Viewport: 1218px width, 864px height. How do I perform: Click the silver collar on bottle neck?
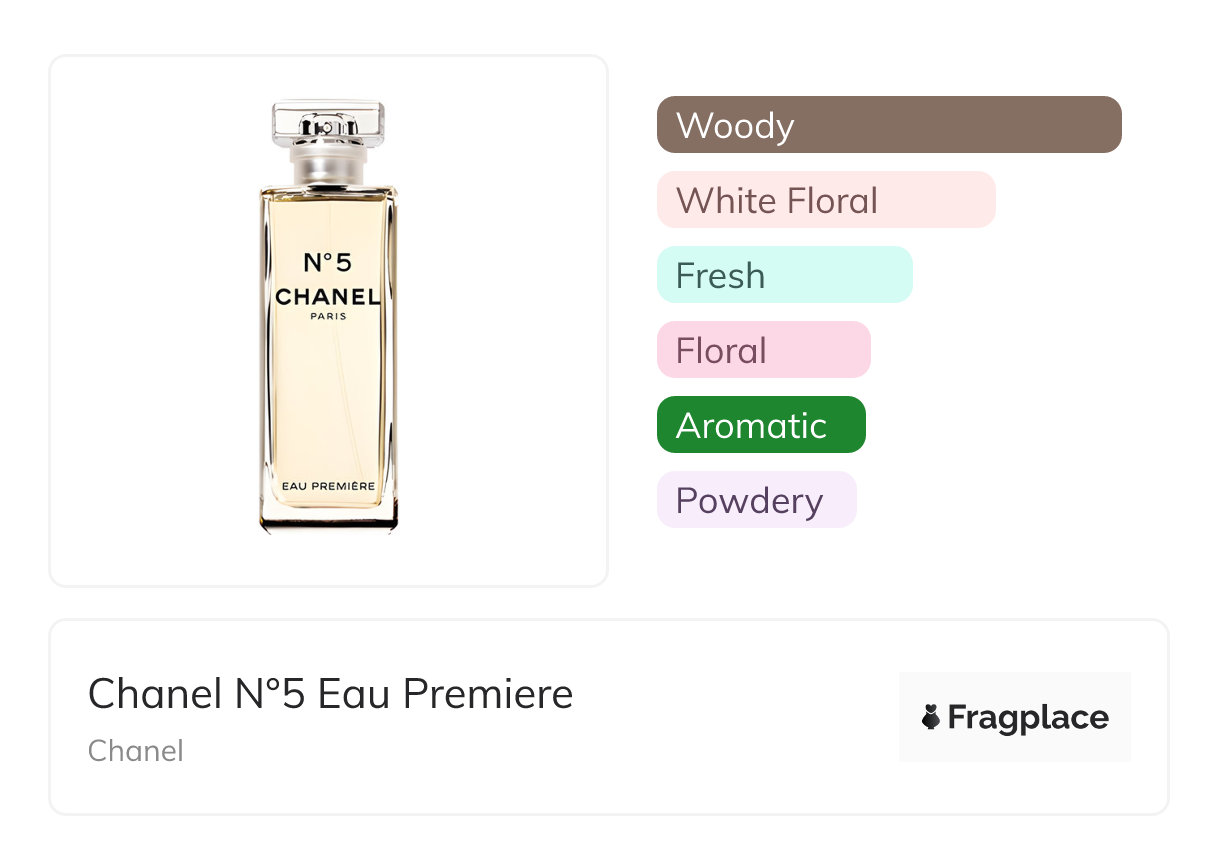328,166
